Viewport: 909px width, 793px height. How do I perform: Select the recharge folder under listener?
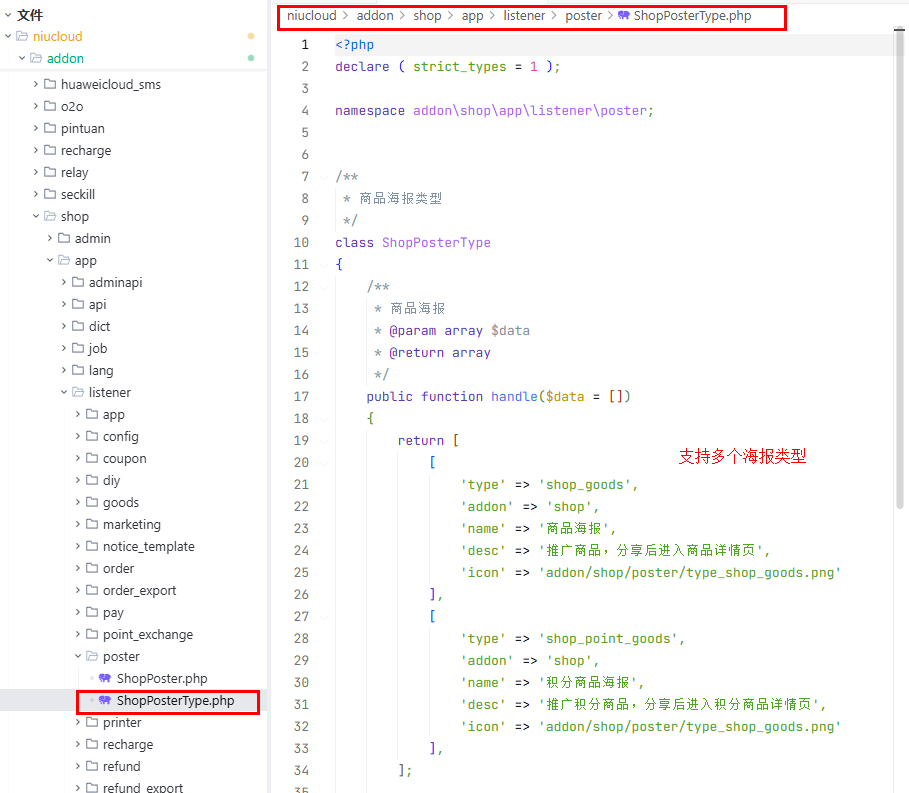128,744
